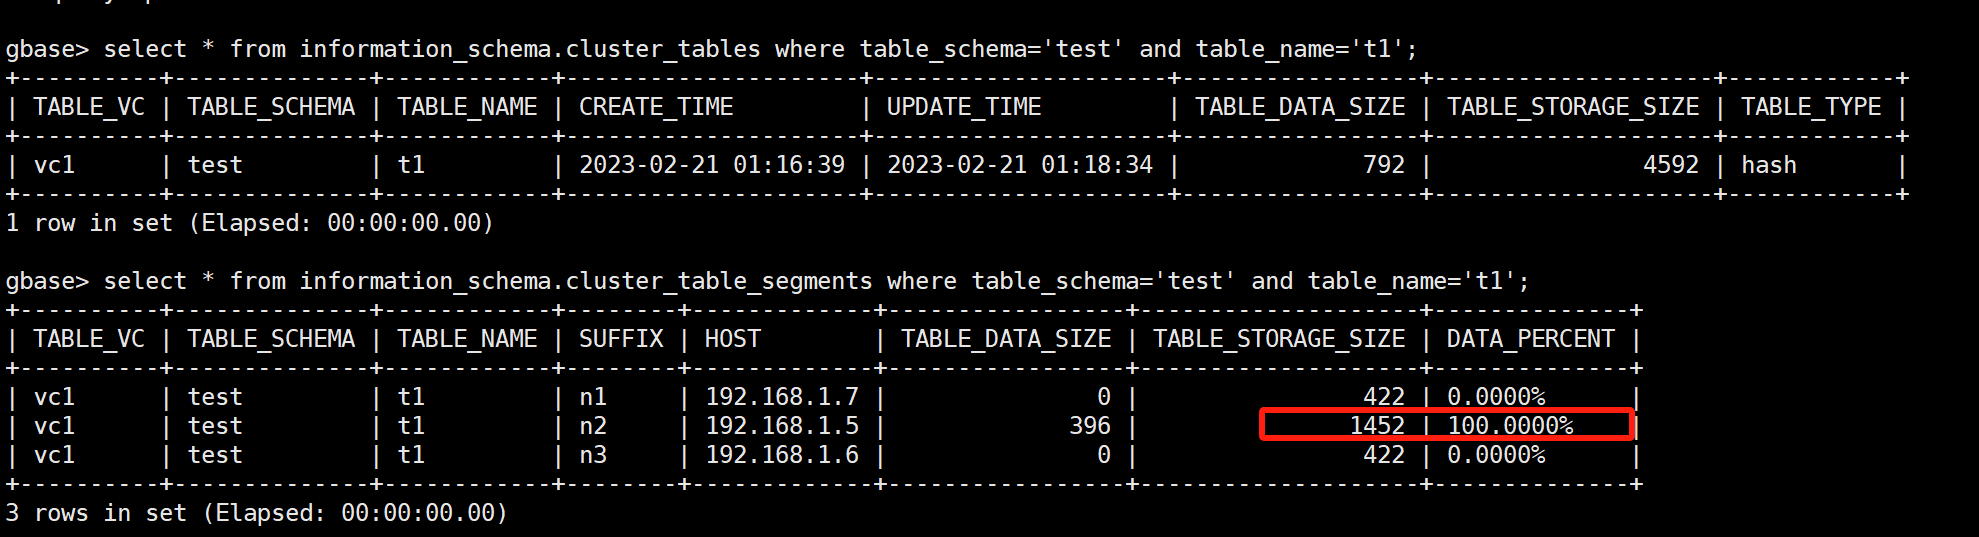This screenshot has width=1979, height=537.
Task: Click the highlighted storage size 1452
Action: [x=1377, y=426]
